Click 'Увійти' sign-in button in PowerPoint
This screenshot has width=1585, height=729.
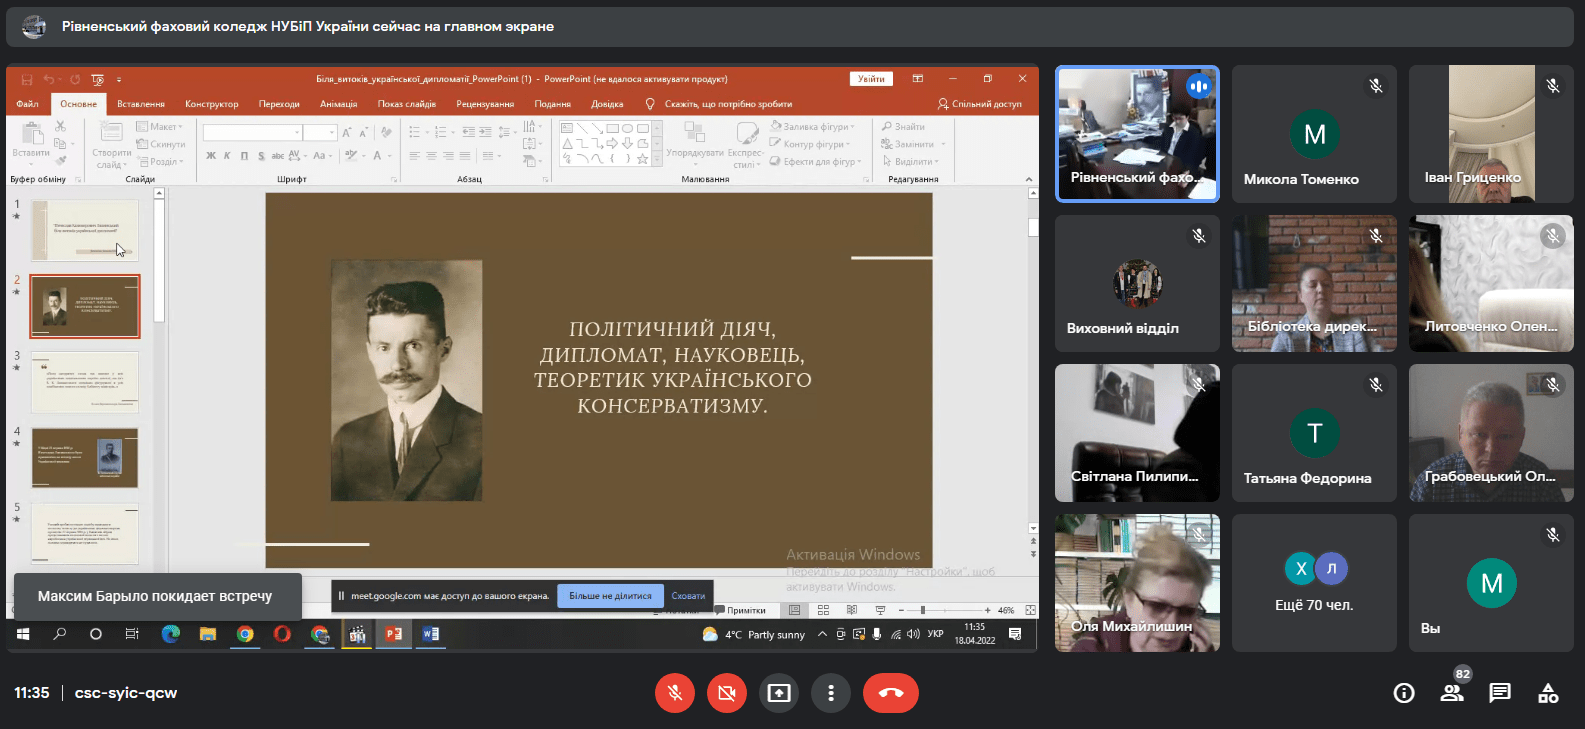point(871,79)
